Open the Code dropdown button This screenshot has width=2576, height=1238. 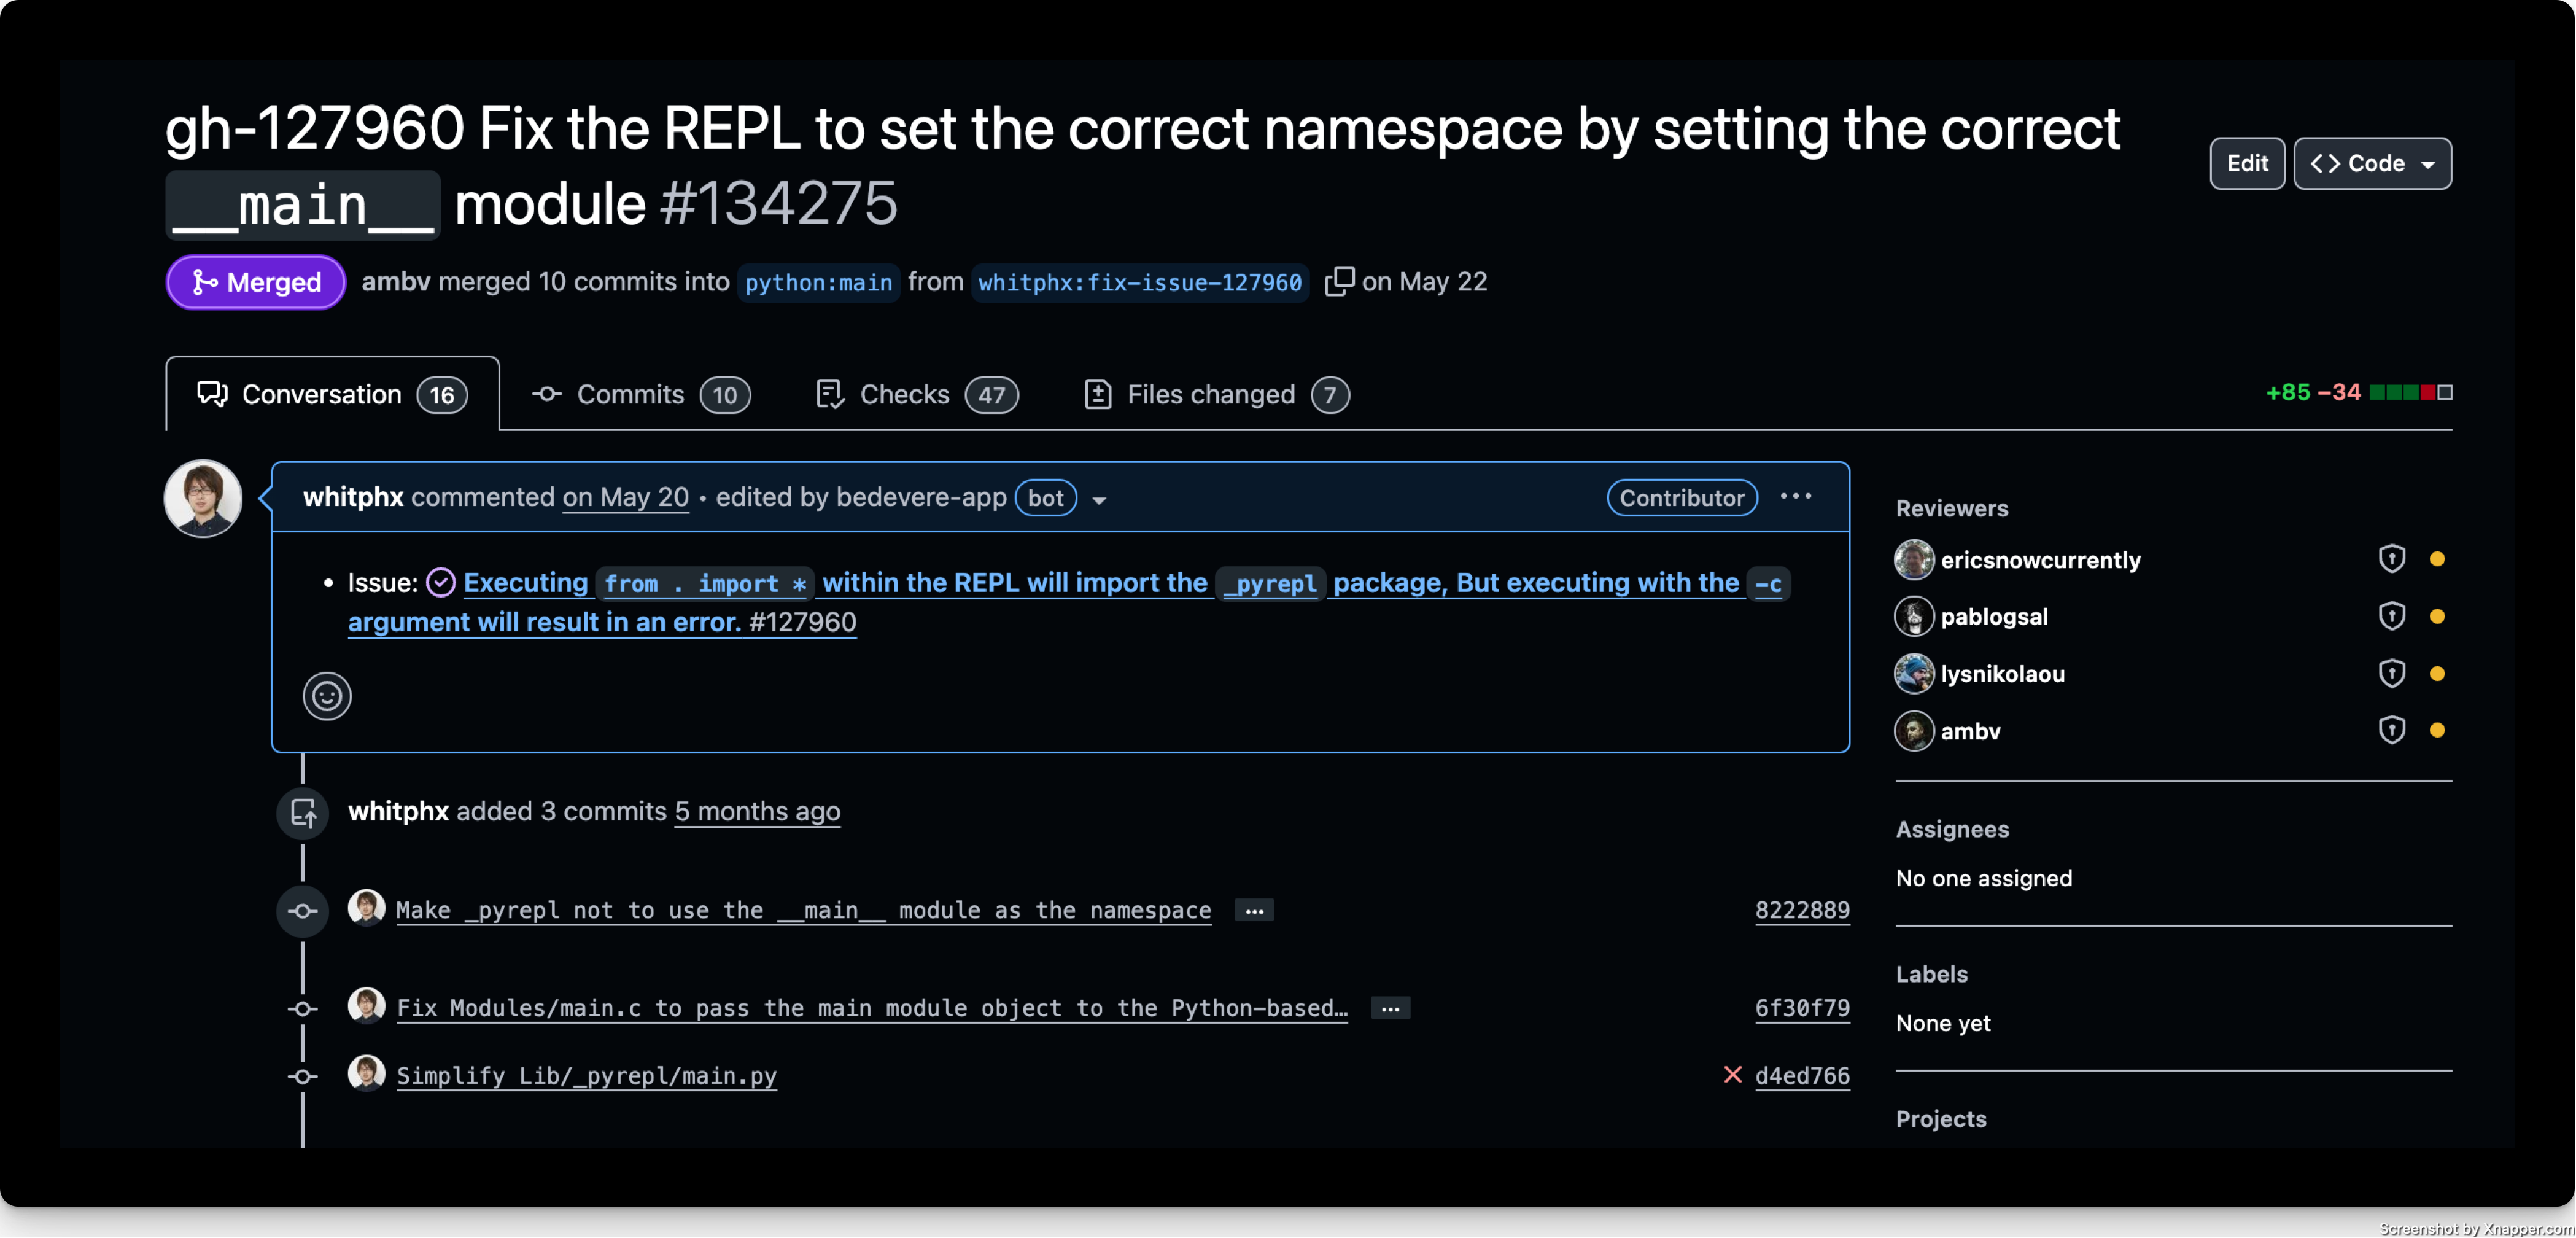tap(2372, 163)
